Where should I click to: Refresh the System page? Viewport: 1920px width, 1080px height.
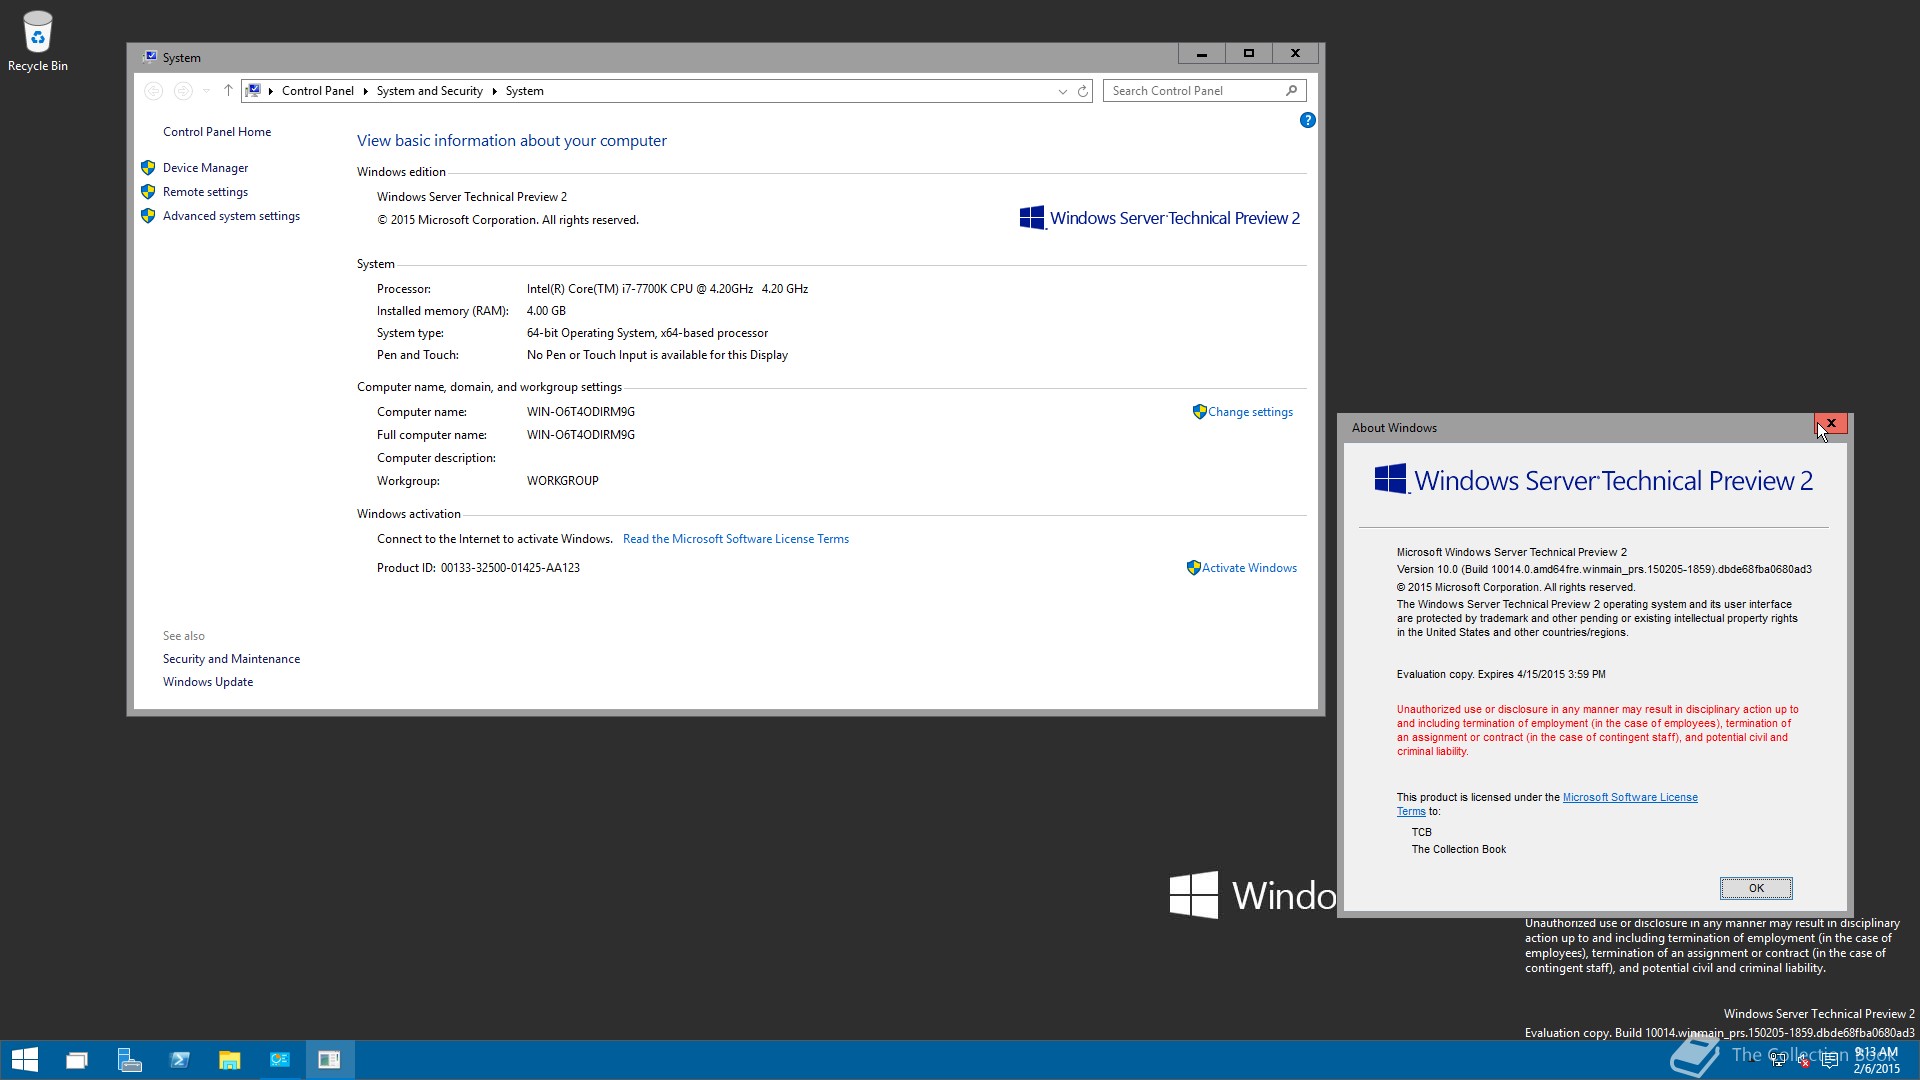(x=1082, y=91)
